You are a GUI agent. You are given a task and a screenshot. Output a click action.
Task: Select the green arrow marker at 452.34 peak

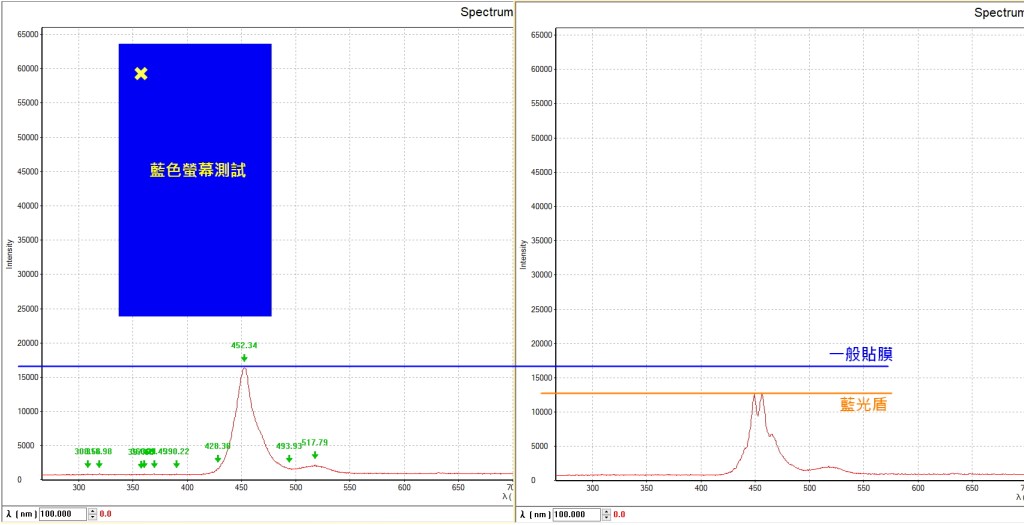244,357
